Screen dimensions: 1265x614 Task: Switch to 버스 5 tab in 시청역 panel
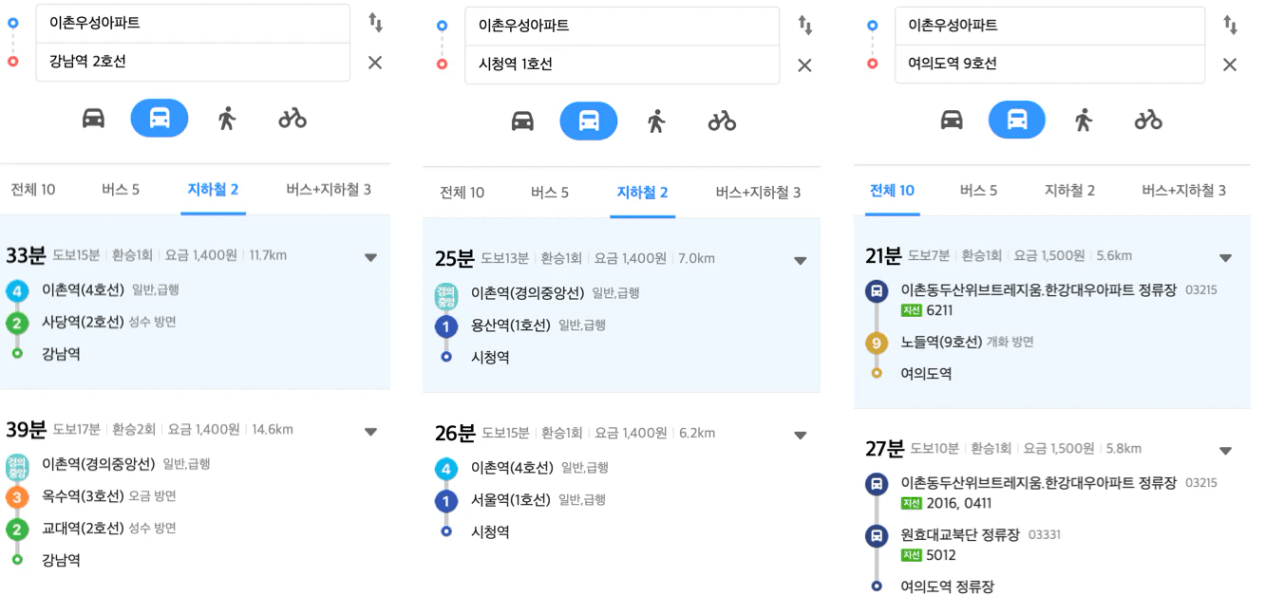[550, 192]
